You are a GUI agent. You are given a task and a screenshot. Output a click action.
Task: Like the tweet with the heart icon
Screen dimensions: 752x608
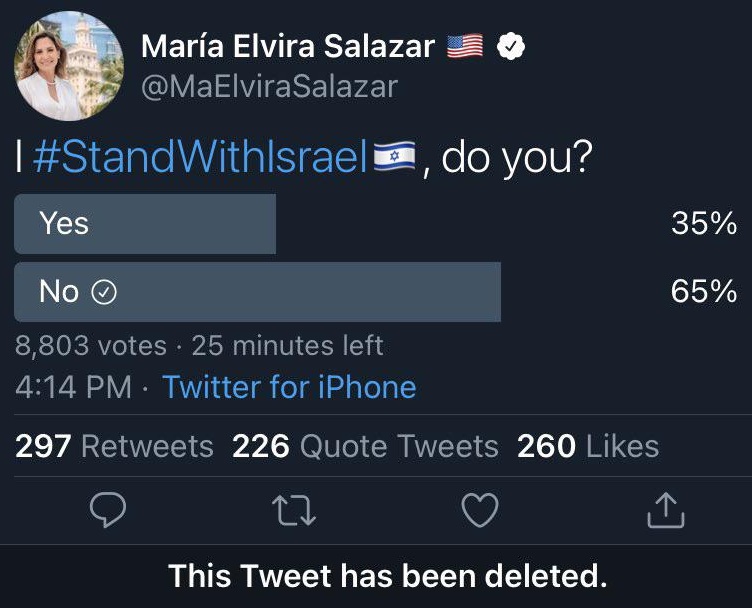click(x=480, y=511)
